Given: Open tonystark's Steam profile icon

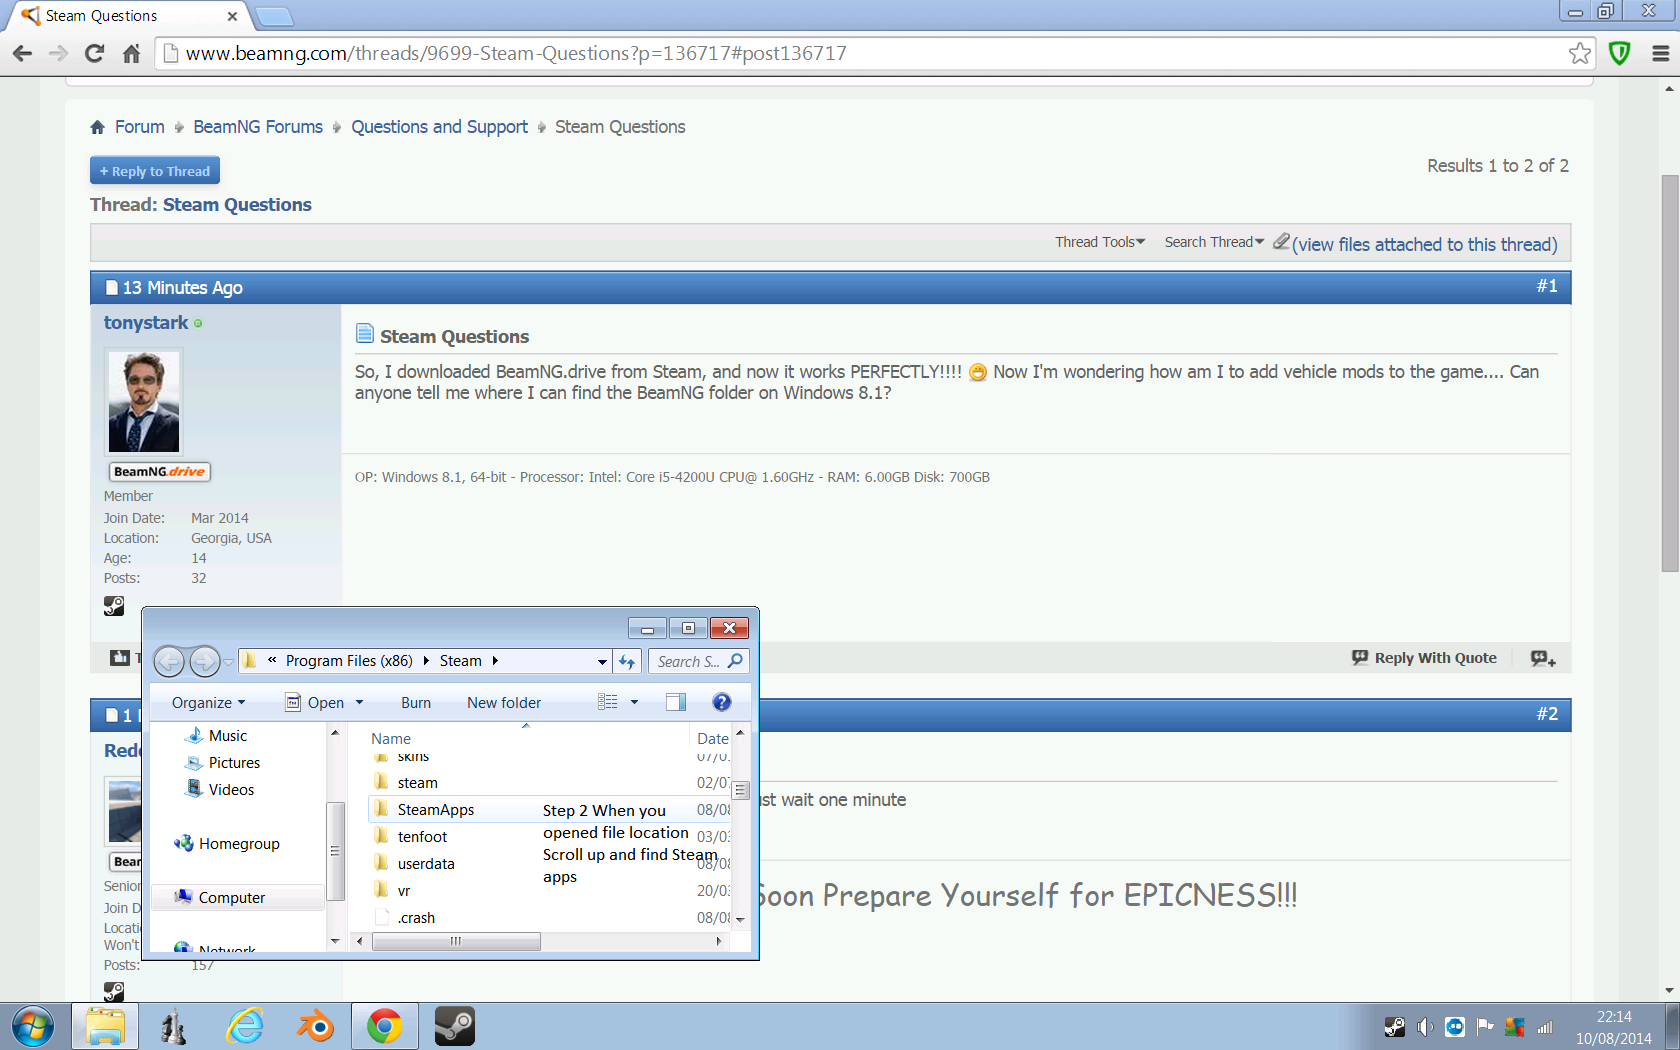Looking at the screenshot, I should pyautogui.click(x=114, y=605).
